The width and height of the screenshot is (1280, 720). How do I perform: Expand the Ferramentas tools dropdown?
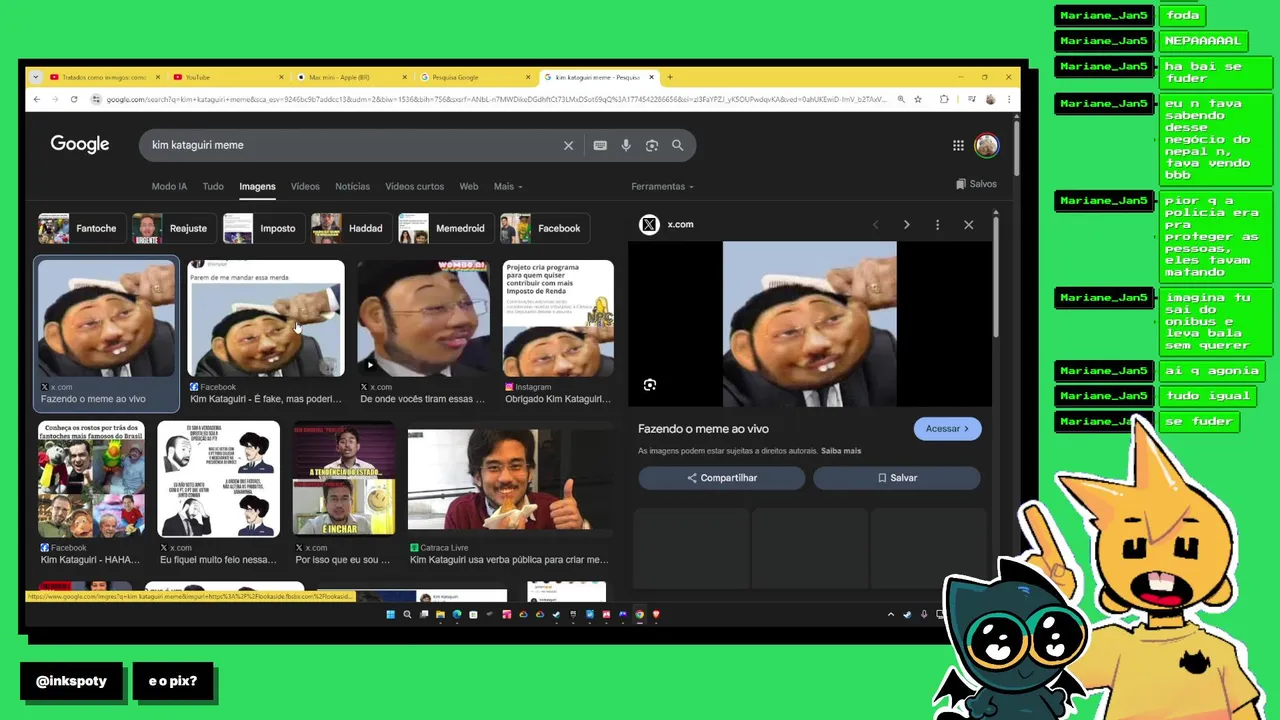coord(662,186)
